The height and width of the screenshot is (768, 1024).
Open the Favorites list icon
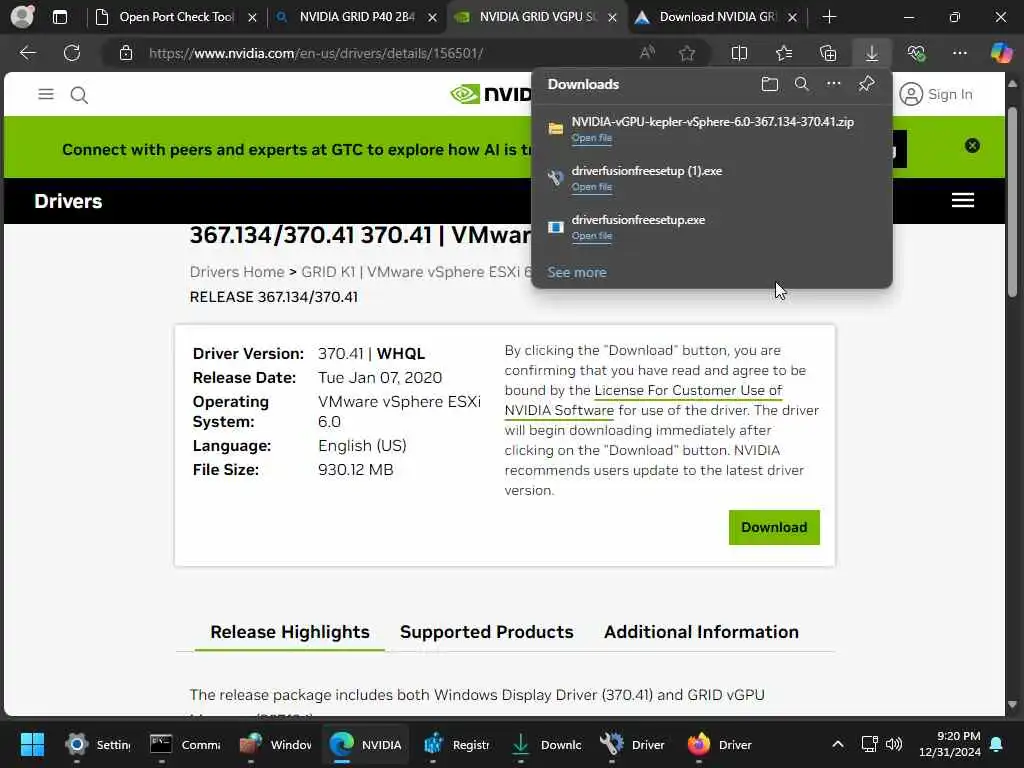pyautogui.click(x=784, y=53)
